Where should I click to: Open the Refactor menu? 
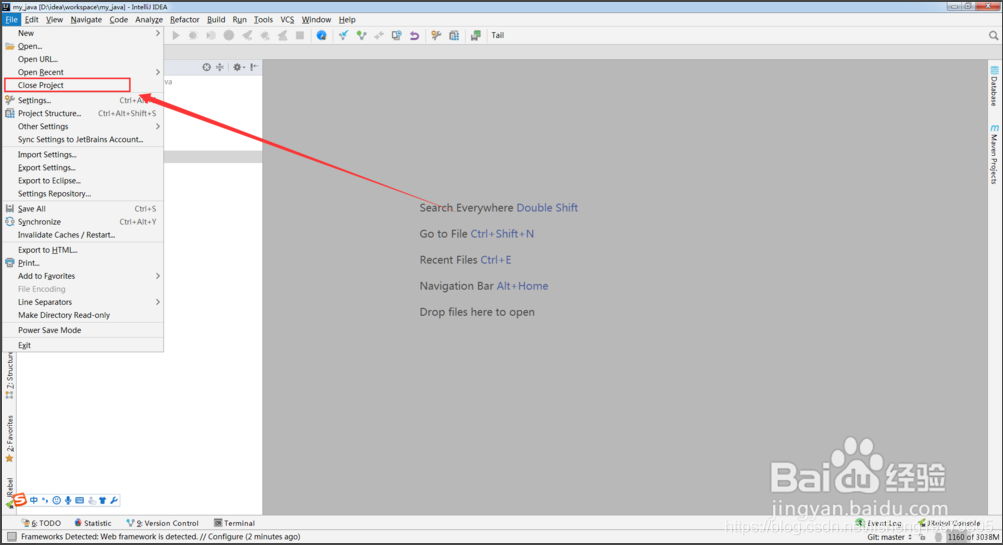[x=184, y=20]
